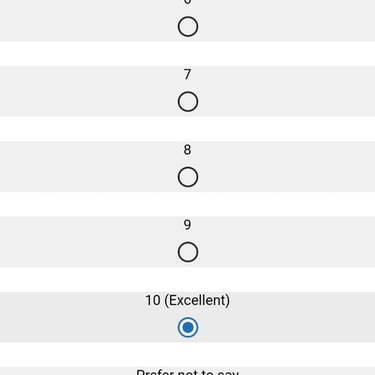Pick rating 7 via its gray row
The image size is (375, 375).
coord(187,91)
